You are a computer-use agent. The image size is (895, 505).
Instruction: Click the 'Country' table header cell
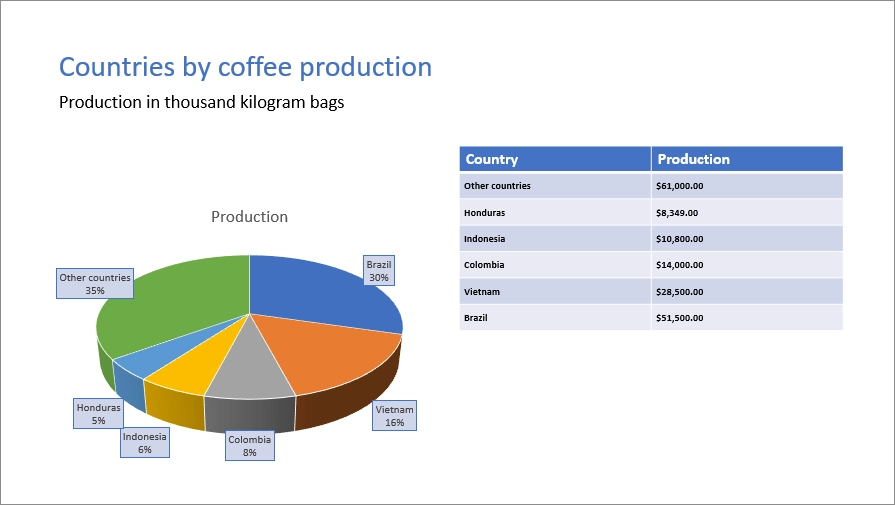(x=555, y=159)
